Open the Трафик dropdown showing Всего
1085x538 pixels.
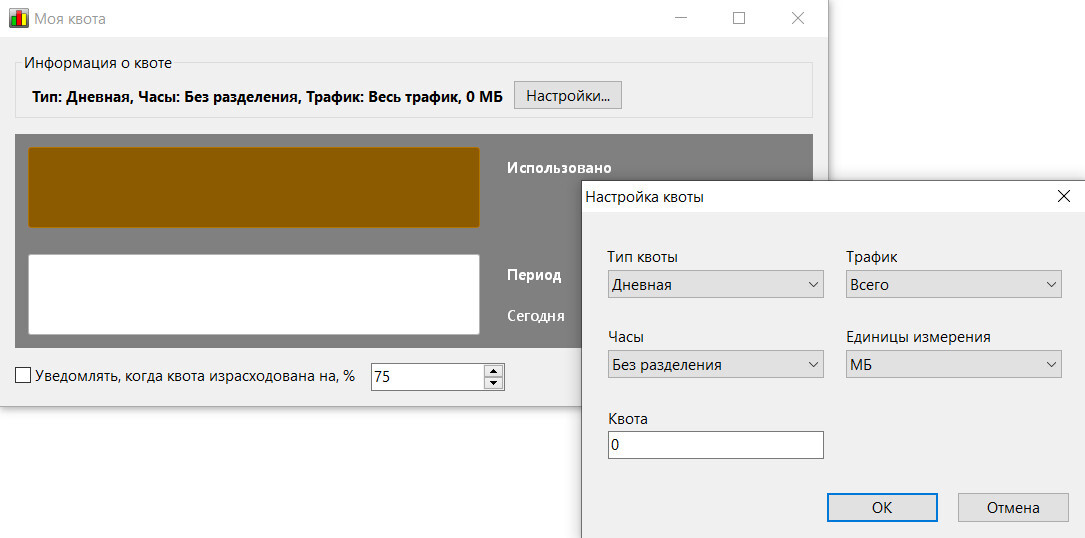(954, 284)
